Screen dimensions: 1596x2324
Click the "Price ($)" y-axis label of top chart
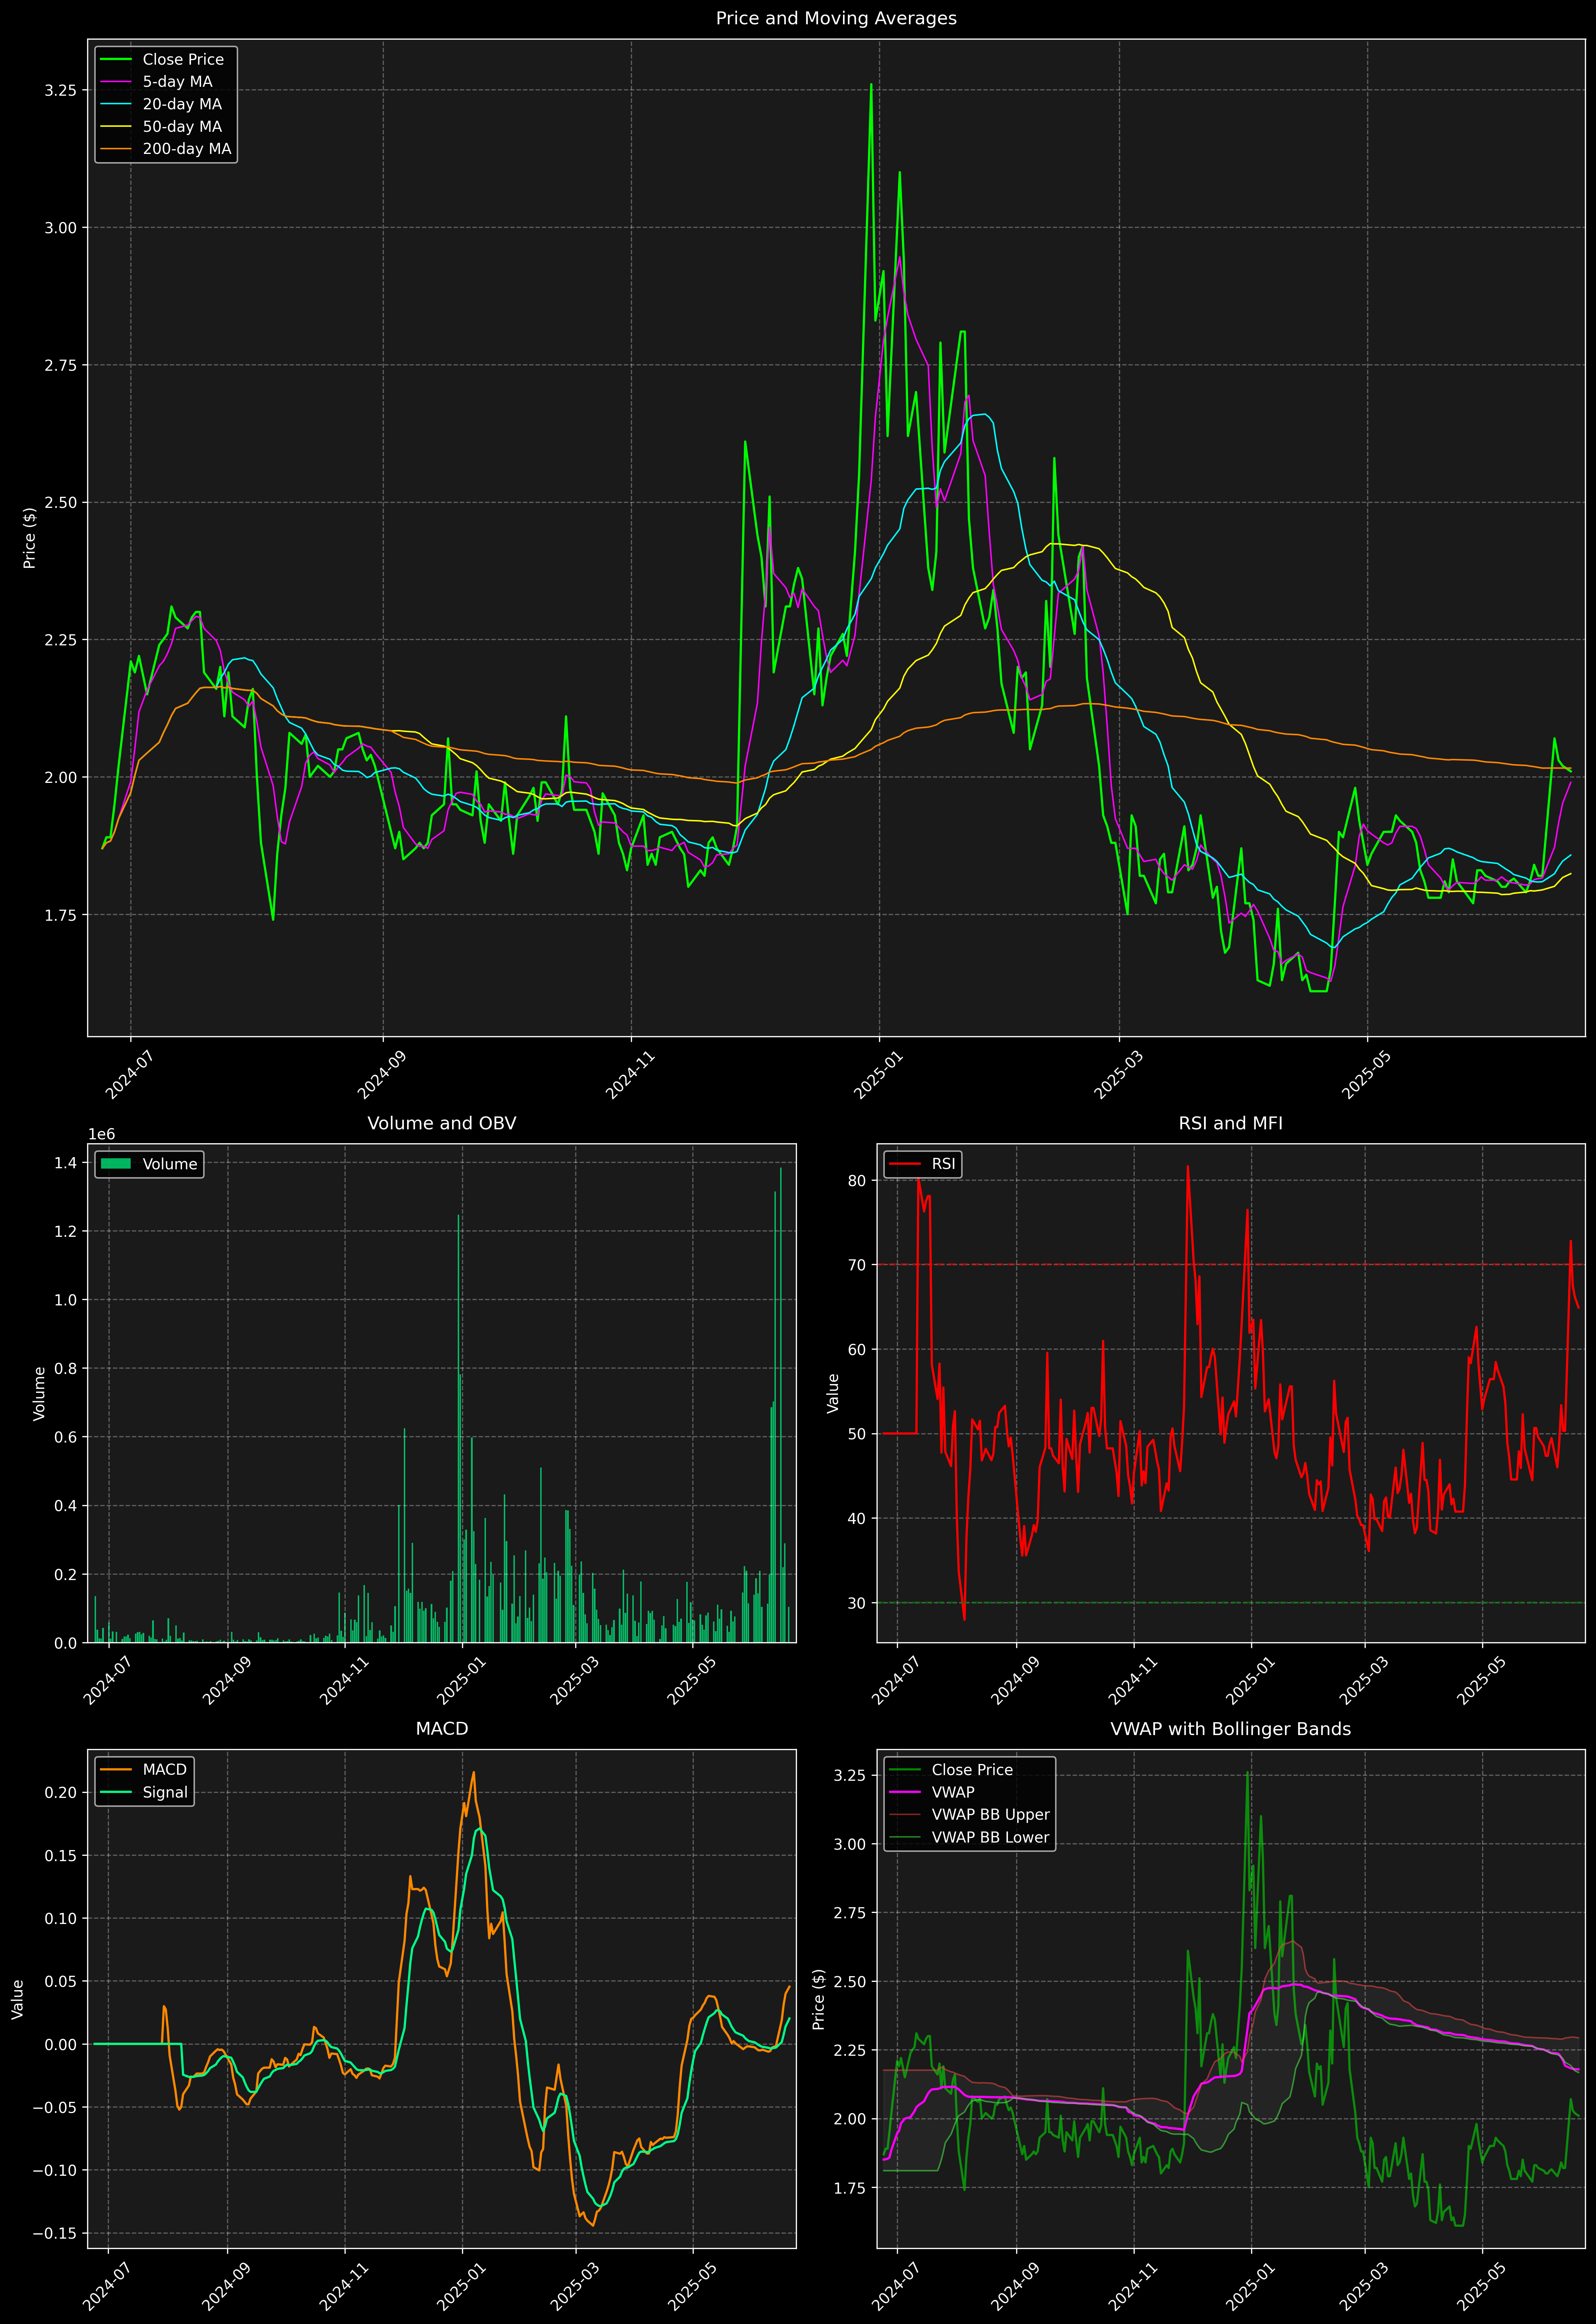click(x=30, y=538)
